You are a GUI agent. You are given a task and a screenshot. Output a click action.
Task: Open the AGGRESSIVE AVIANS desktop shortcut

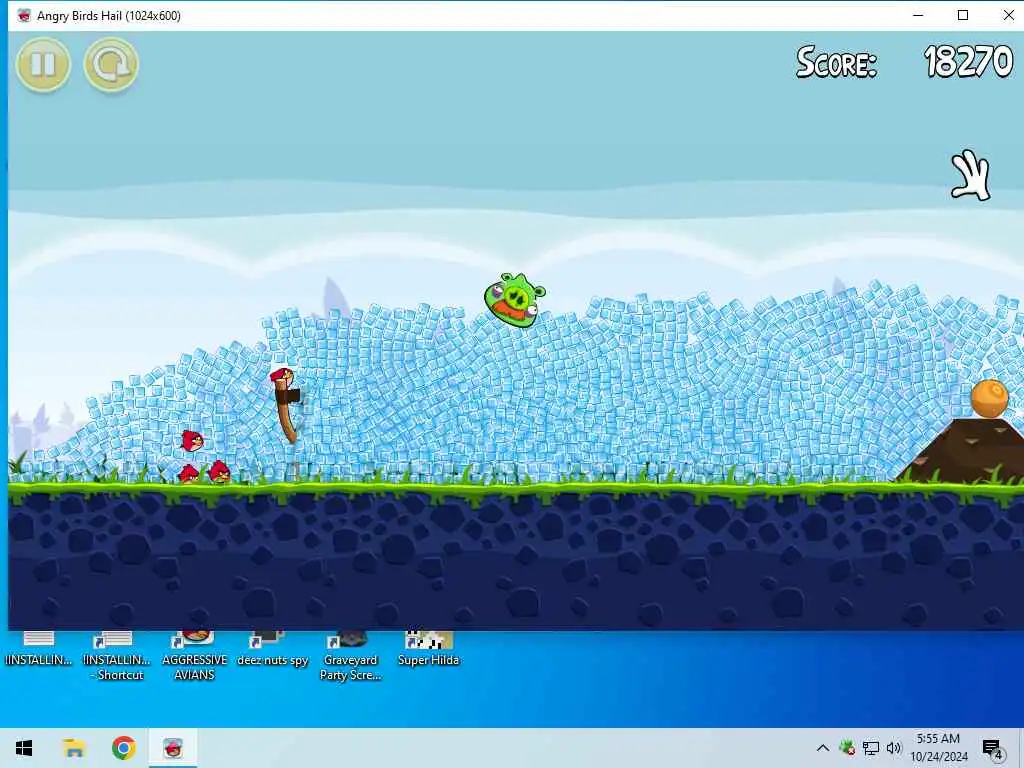tap(195, 655)
